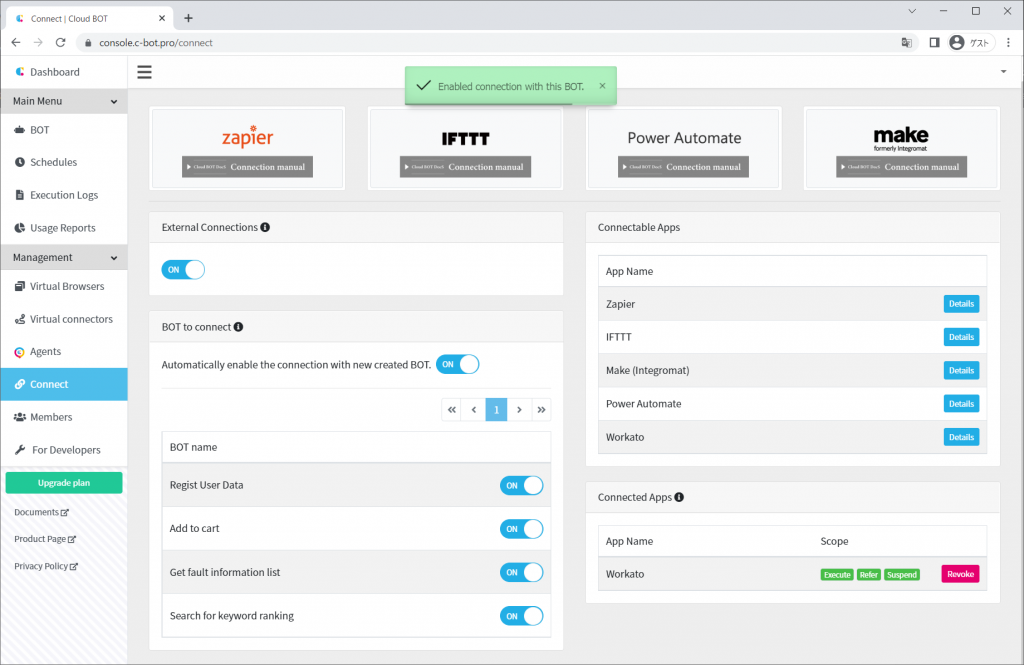Click the BOT robot icon in sidebar
This screenshot has width=1024, height=665.
[x=20, y=130]
